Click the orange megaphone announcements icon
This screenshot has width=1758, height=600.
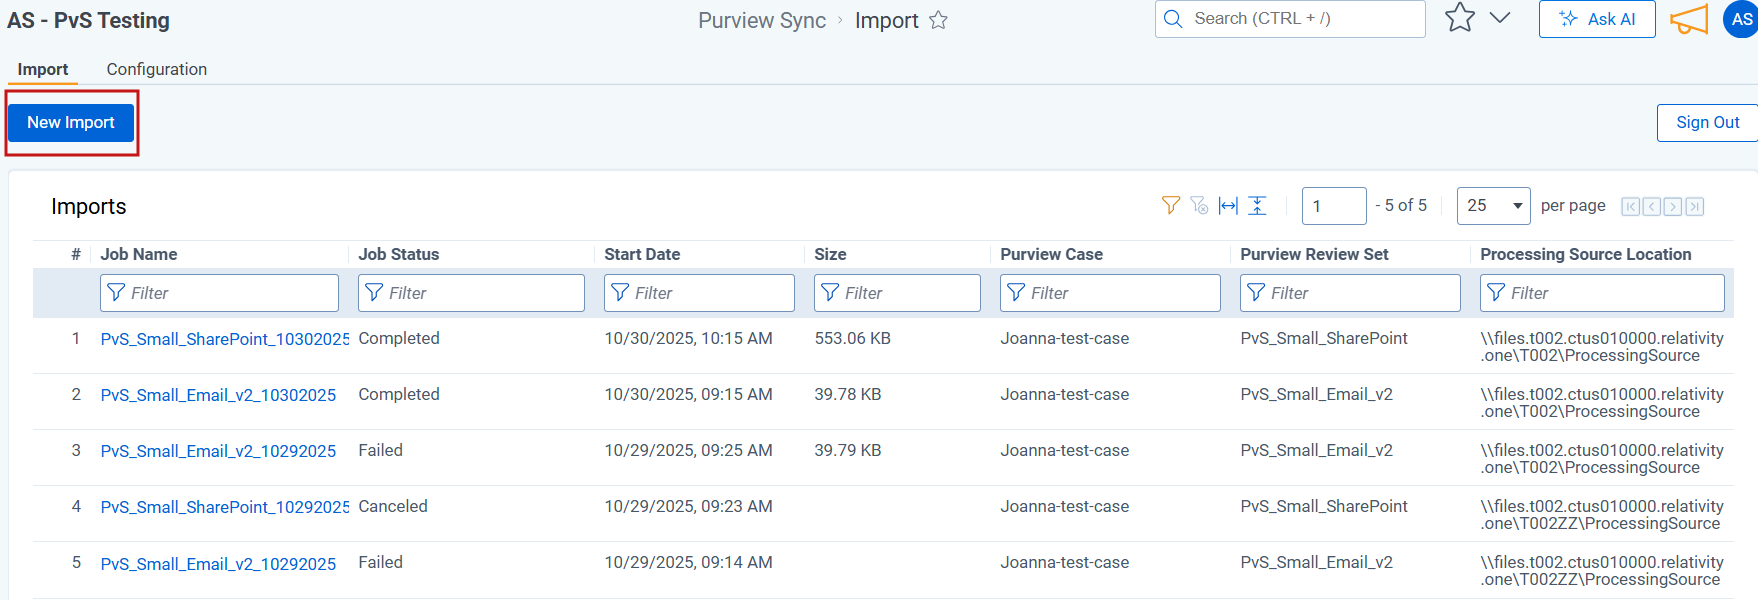[x=1689, y=19]
